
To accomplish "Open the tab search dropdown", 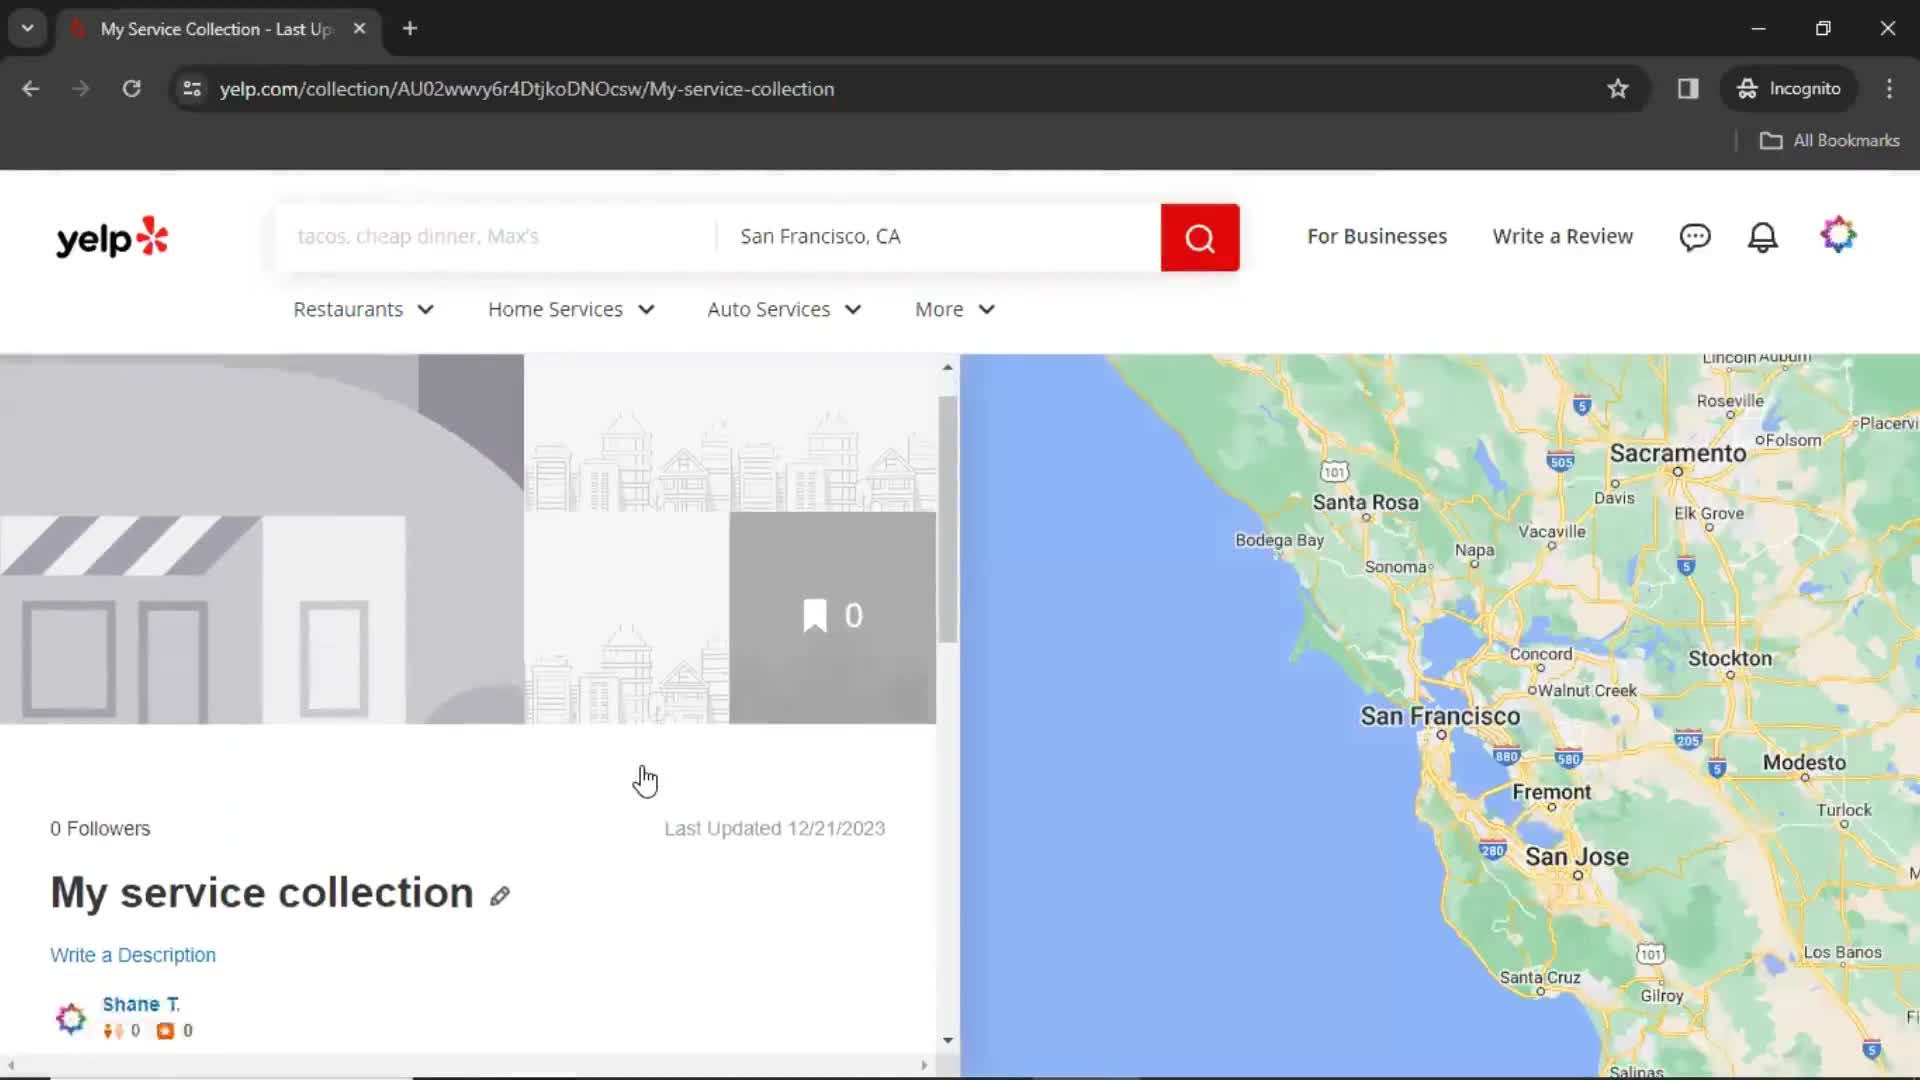I will [28, 29].
